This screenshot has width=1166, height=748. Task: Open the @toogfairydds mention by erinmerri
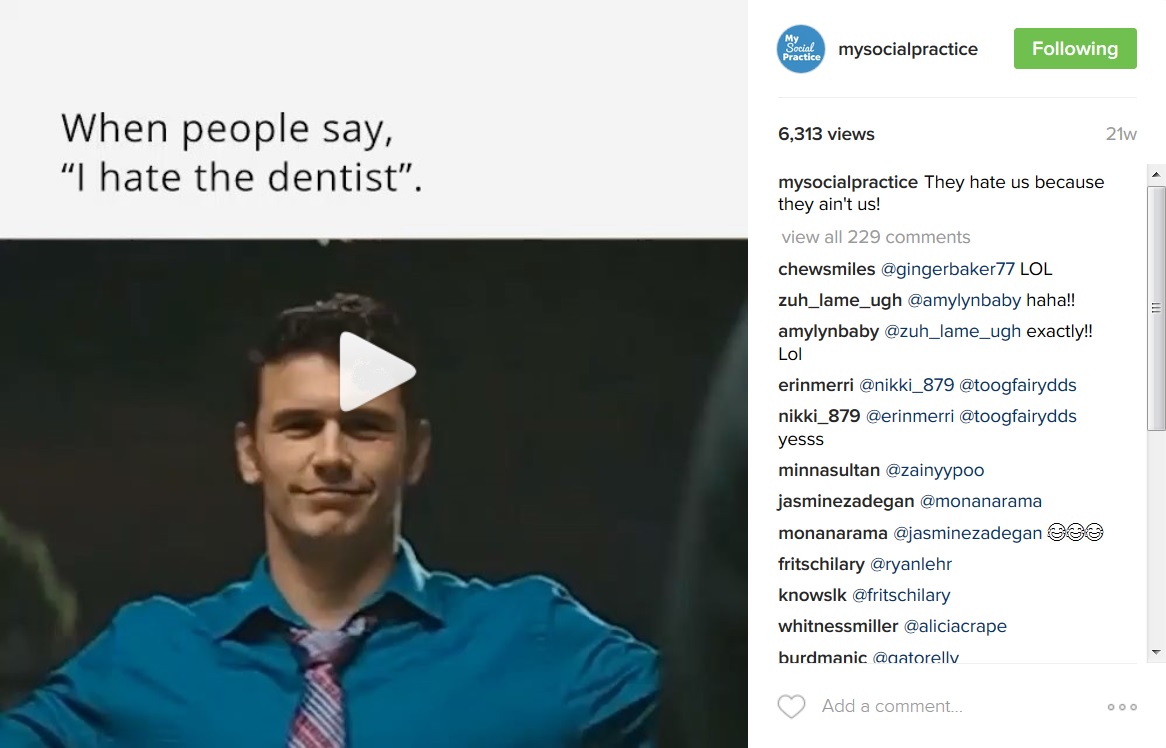coord(1017,385)
